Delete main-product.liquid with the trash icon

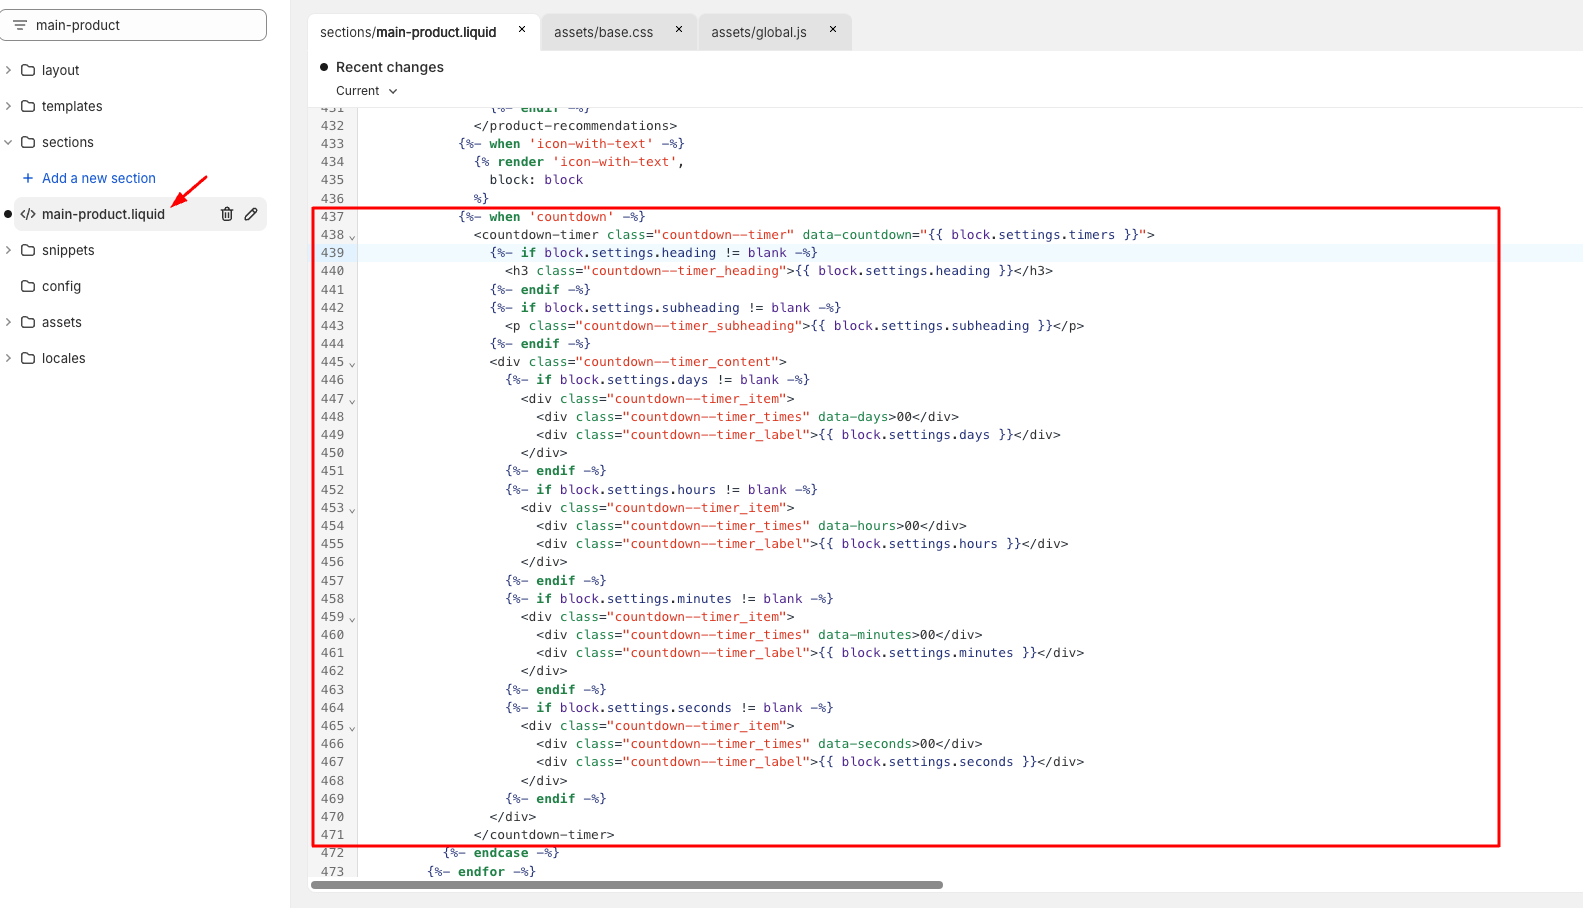227,214
